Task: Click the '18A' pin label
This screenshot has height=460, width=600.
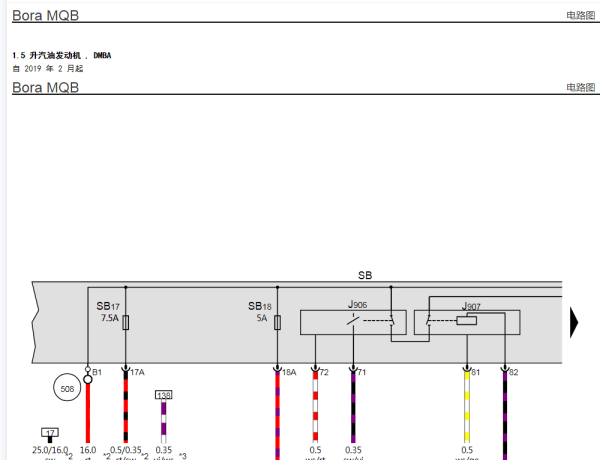Action: click(289, 372)
